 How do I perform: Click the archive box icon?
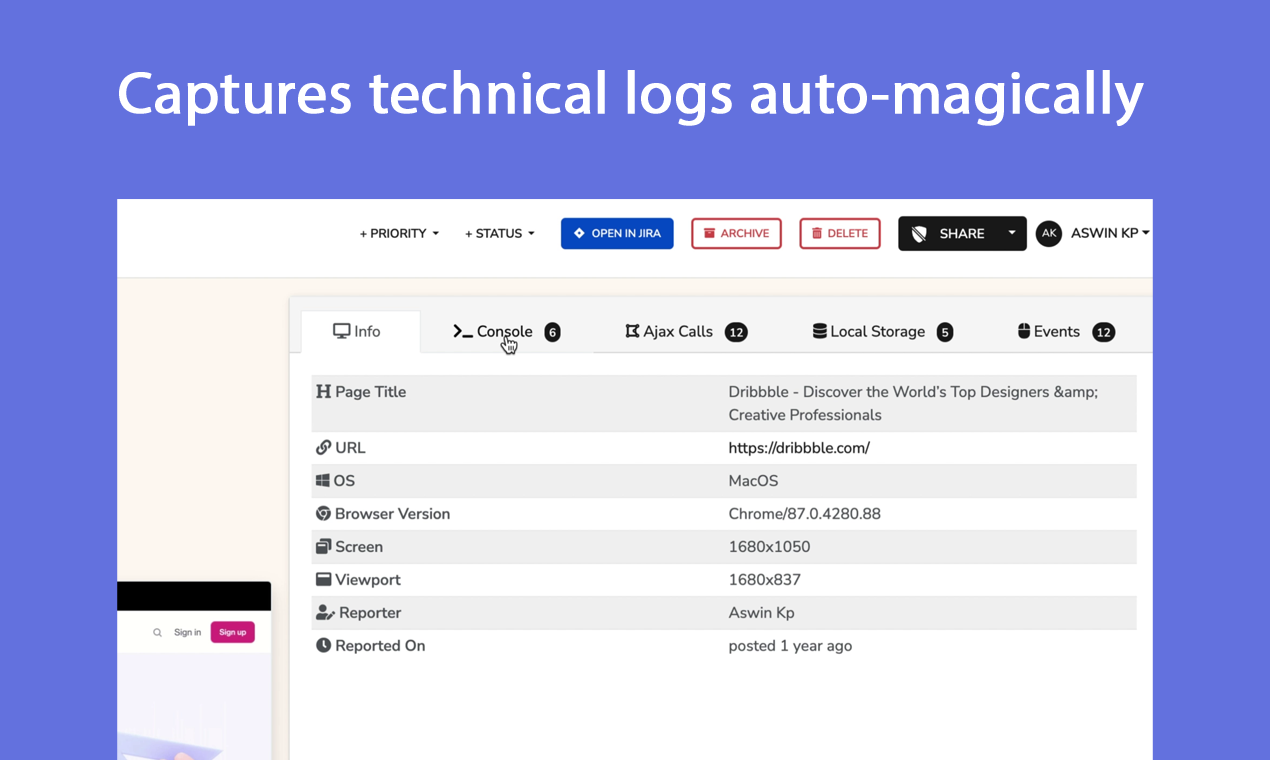click(709, 233)
